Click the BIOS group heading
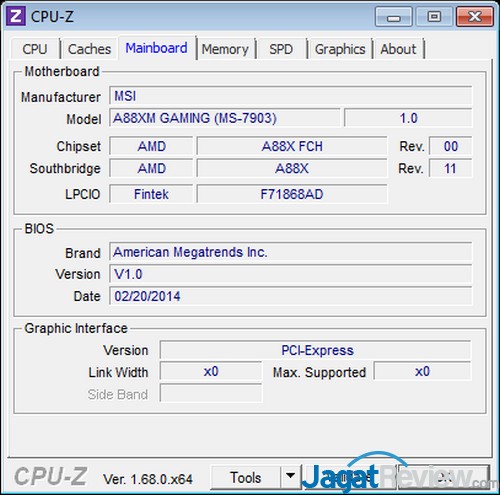Screen dimensions: 500x495 click(x=39, y=229)
